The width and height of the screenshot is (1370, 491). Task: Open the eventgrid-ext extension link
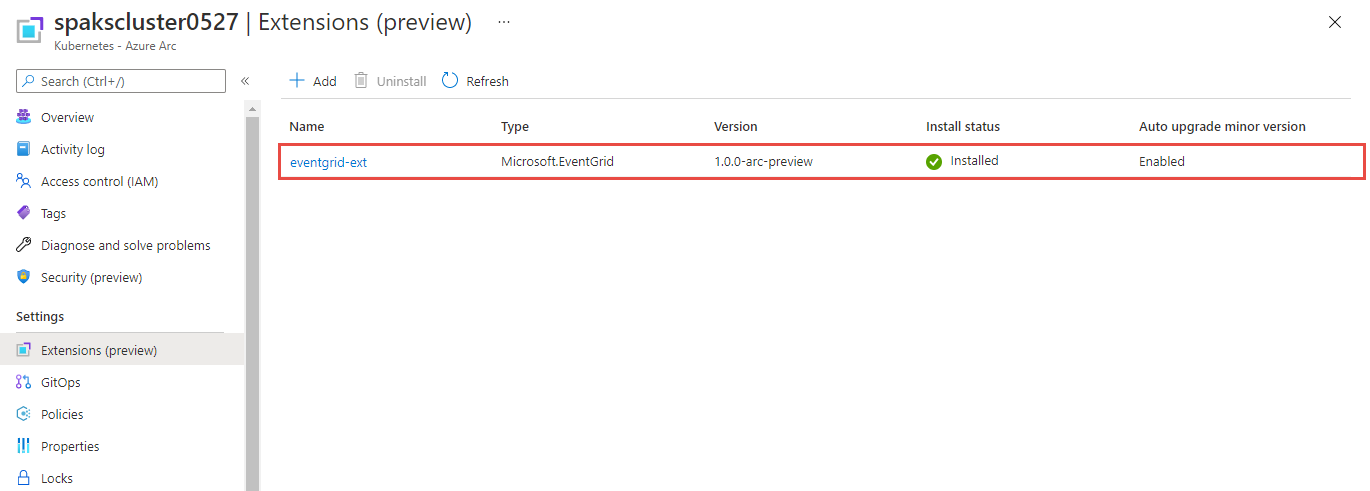329,162
